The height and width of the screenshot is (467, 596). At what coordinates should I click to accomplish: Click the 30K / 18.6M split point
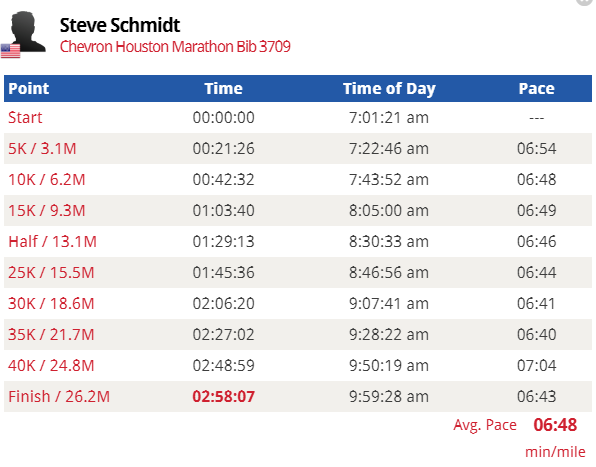pyautogui.click(x=51, y=304)
